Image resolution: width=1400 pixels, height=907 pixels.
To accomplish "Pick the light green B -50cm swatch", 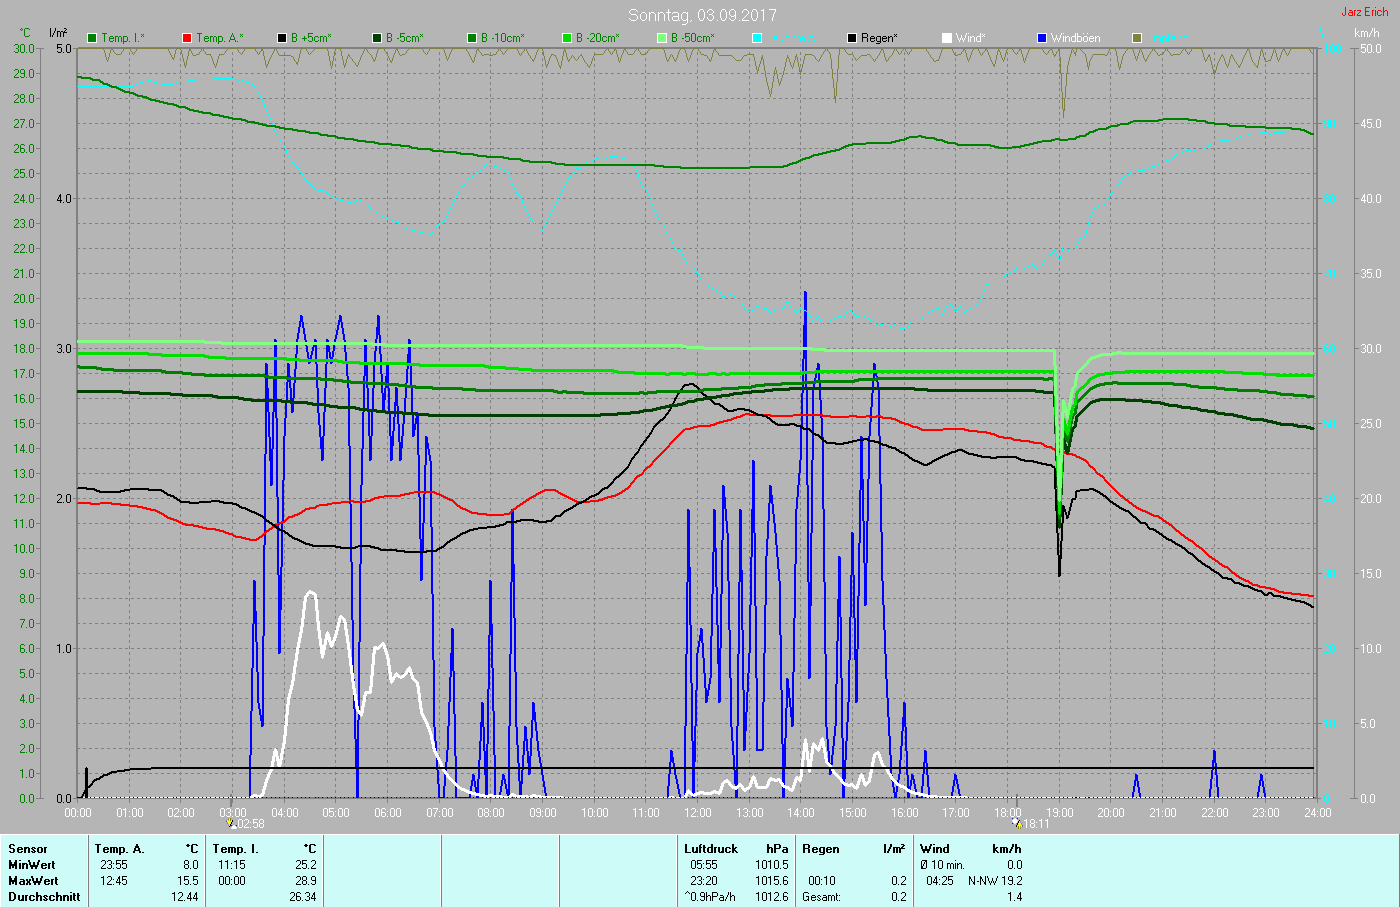I will click(662, 38).
